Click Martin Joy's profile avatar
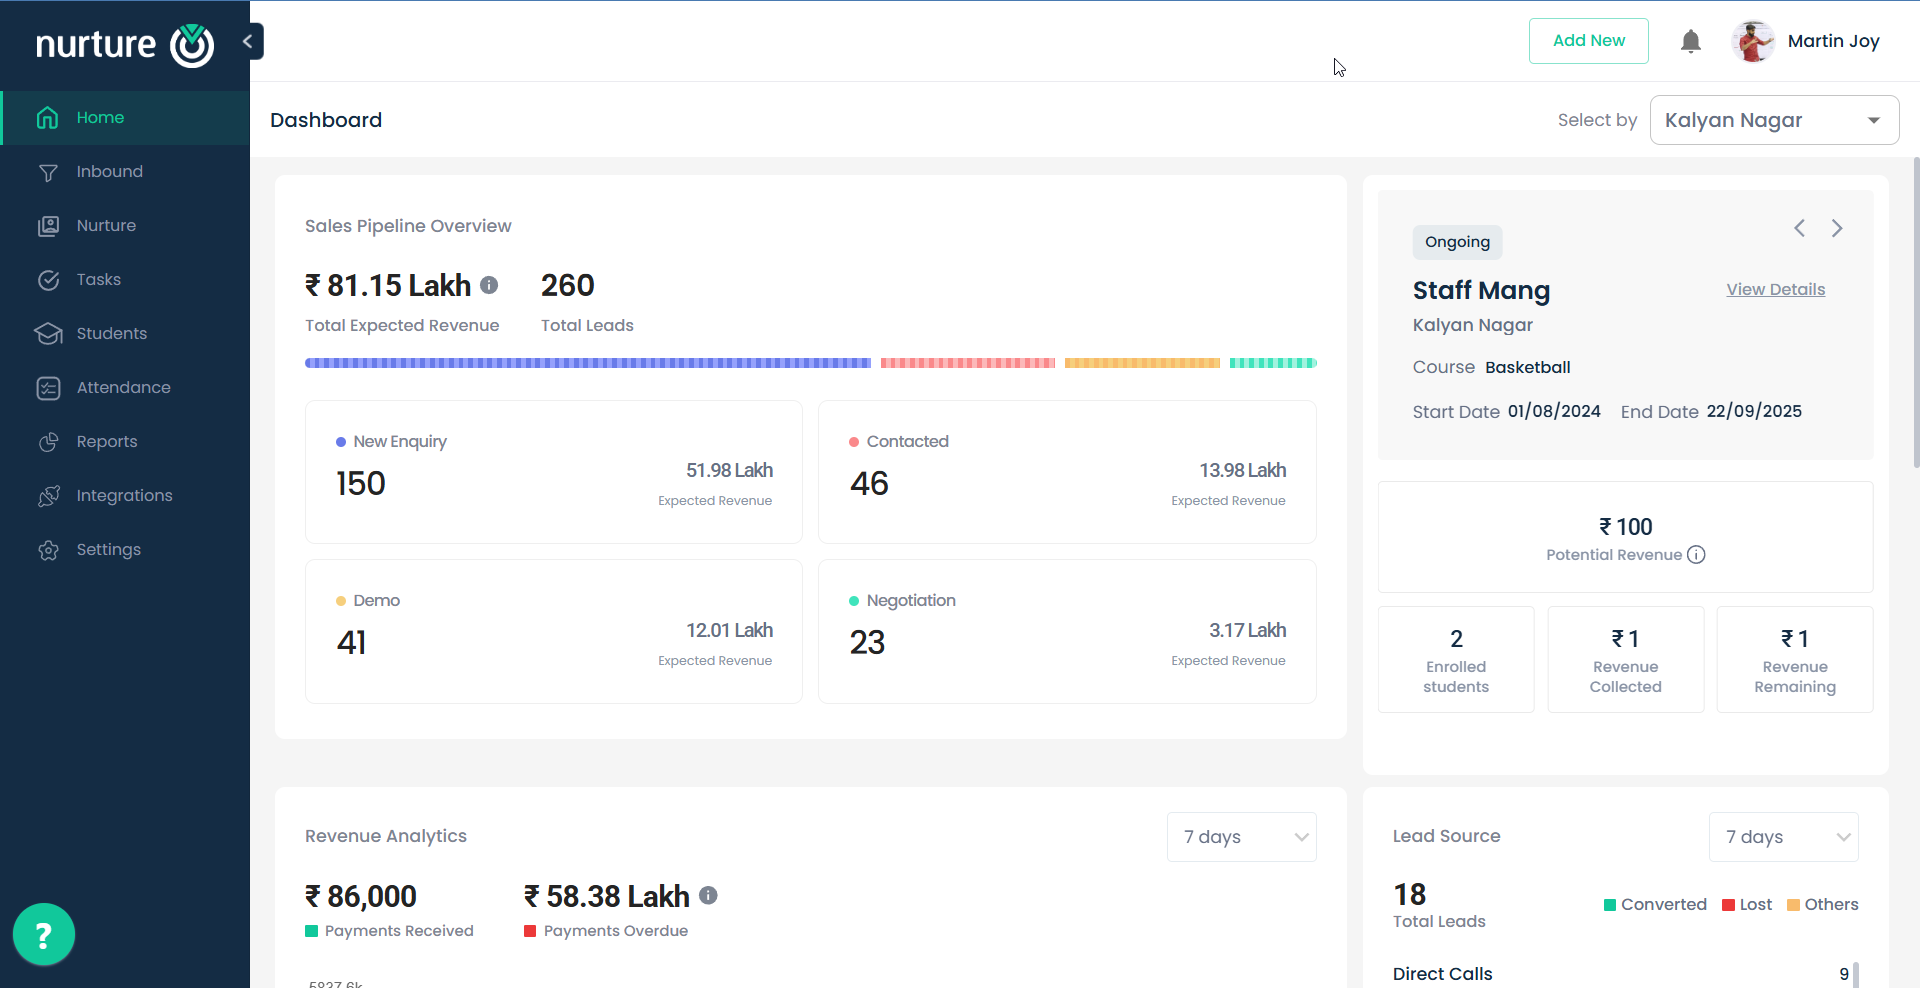This screenshot has height=988, width=1920. pos(1753,41)
